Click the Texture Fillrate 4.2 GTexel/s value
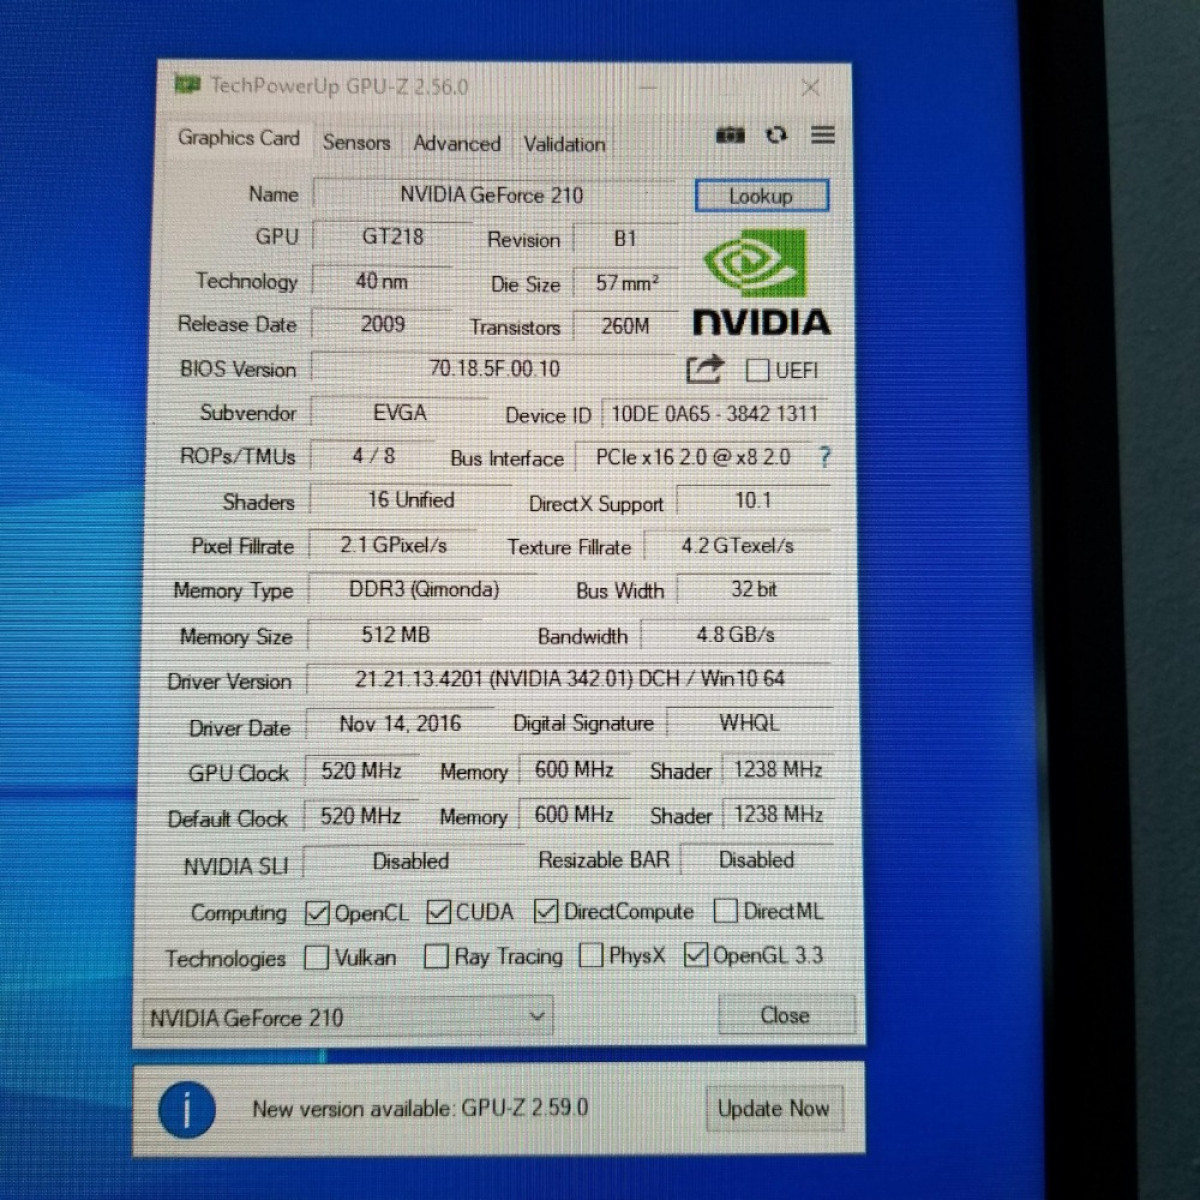Screen dimensions: 1200x1200 coord(738,546)
